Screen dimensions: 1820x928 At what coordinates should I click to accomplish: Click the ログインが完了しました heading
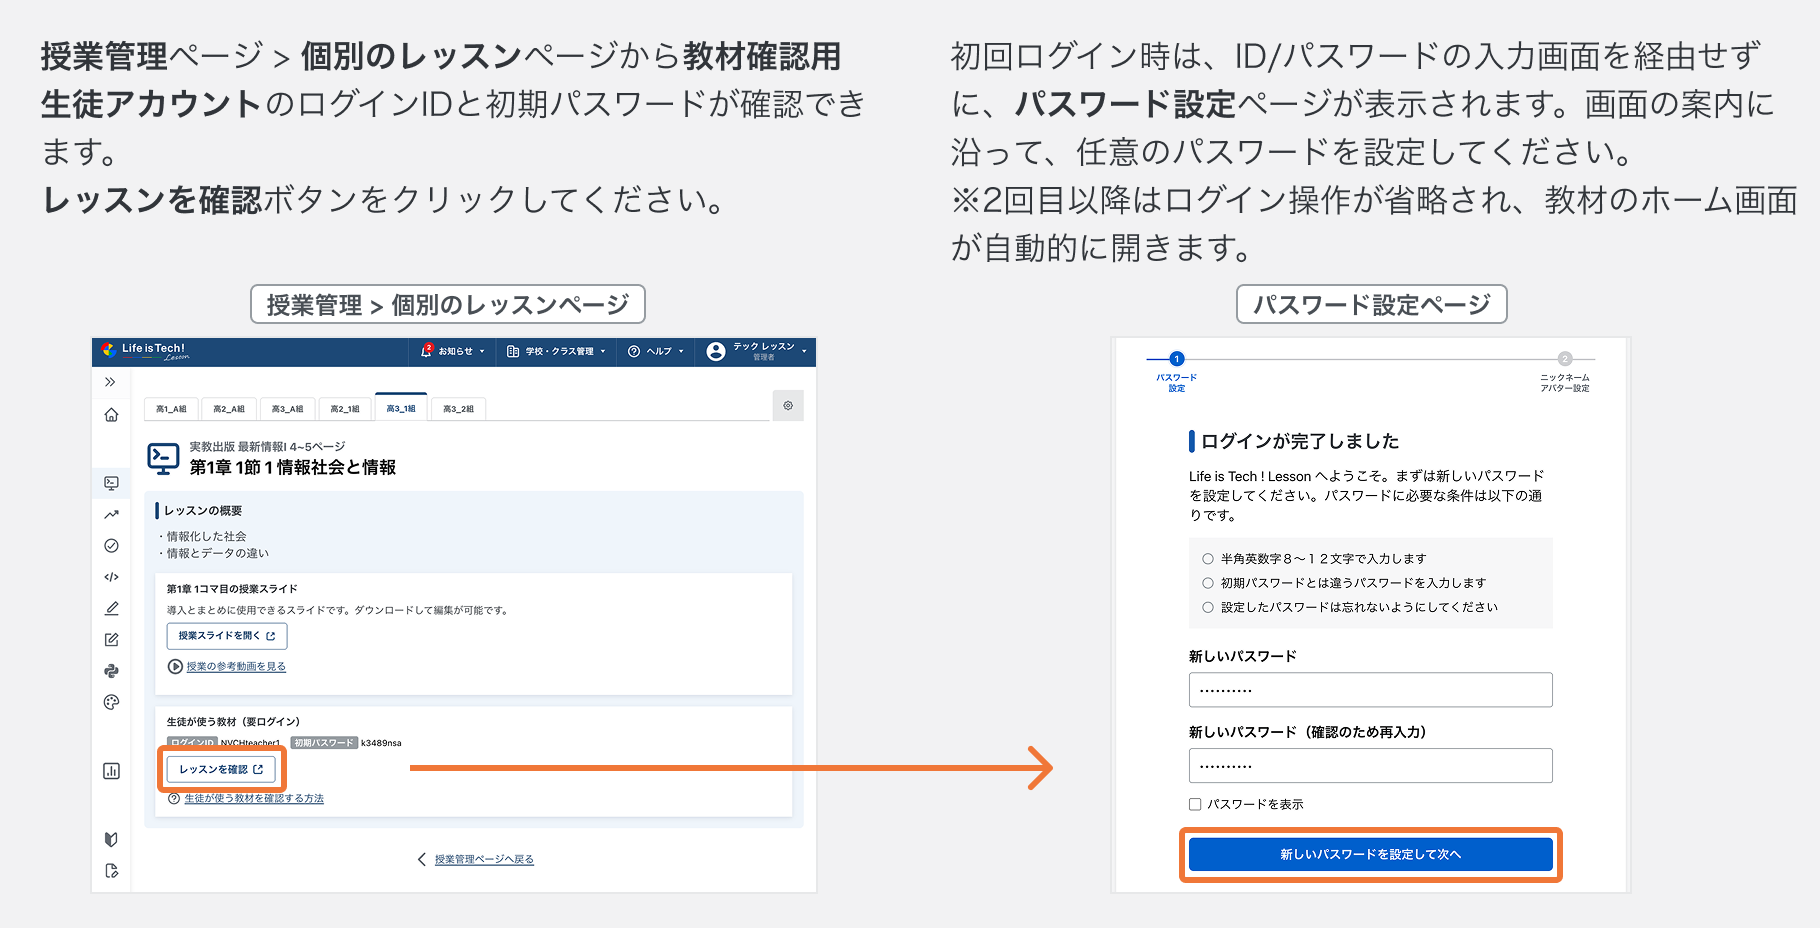coord(1300,441)
